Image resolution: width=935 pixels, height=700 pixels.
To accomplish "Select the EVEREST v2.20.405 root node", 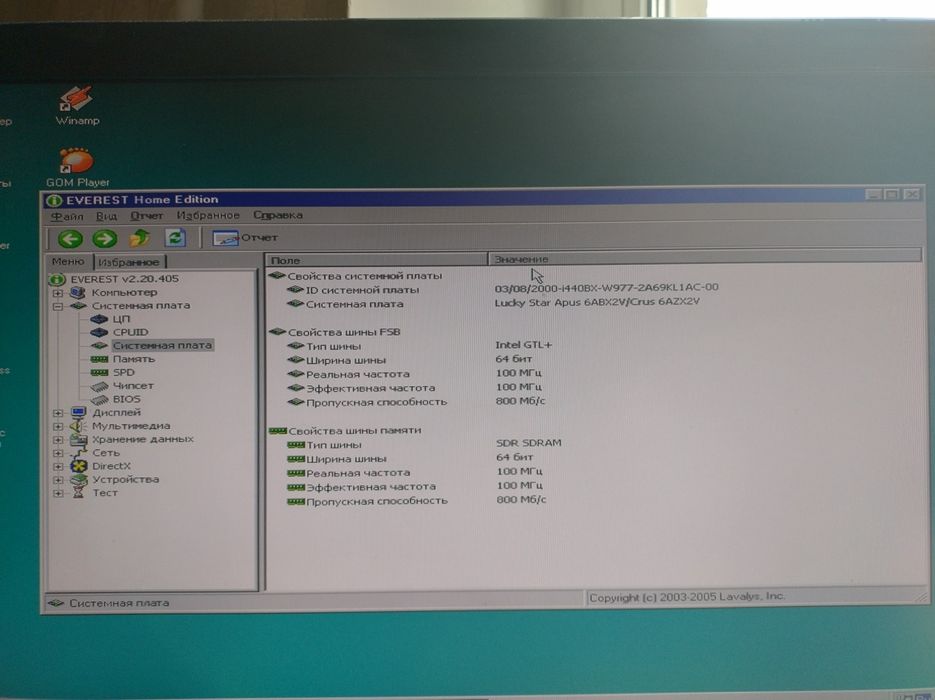I will pyautogui.click(x=124, y=279).
